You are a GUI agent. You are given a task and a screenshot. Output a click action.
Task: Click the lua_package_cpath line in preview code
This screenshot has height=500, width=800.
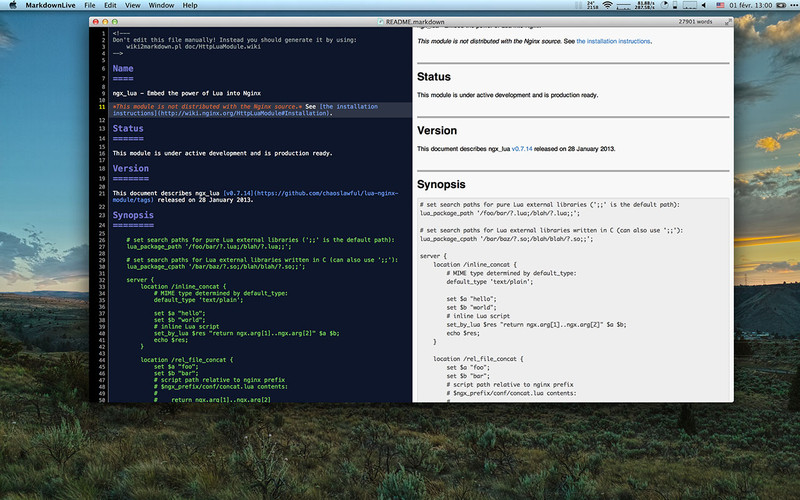click(x=507, y=239)
